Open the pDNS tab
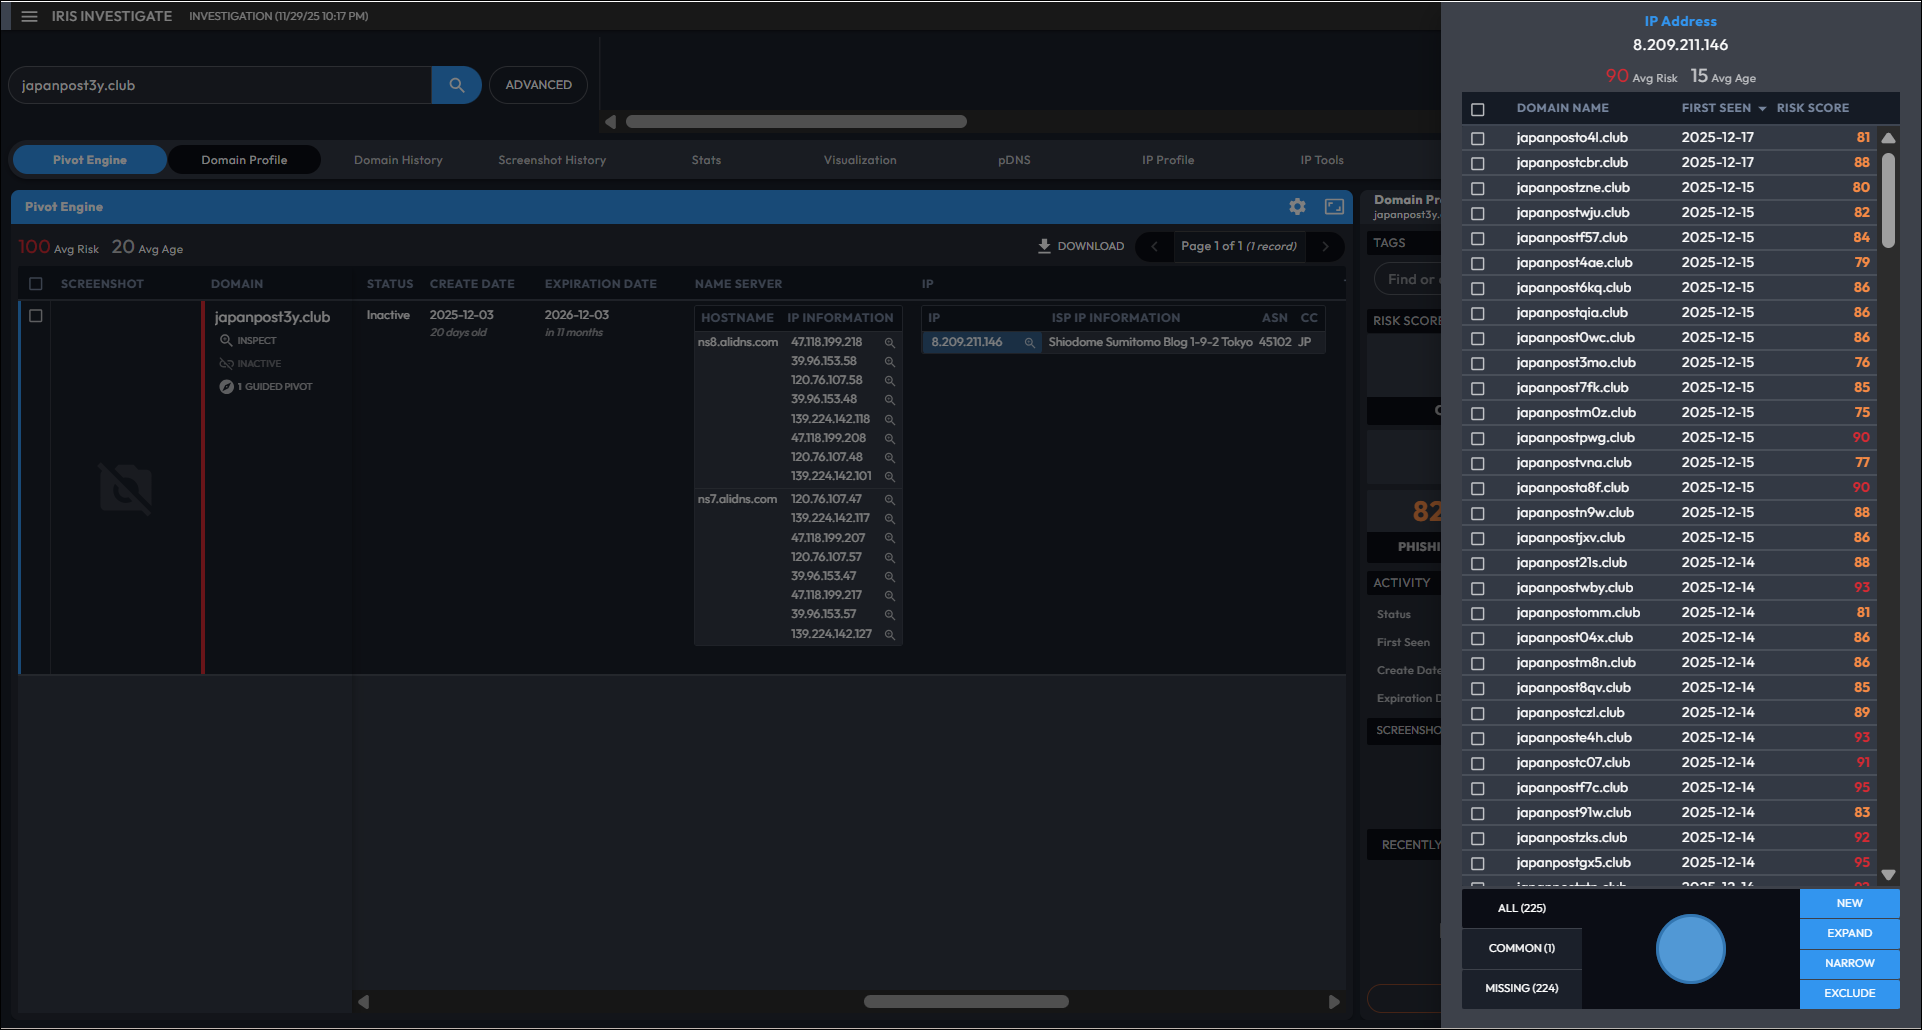Screen dimensions: 1922x1030 [1013, 160]
